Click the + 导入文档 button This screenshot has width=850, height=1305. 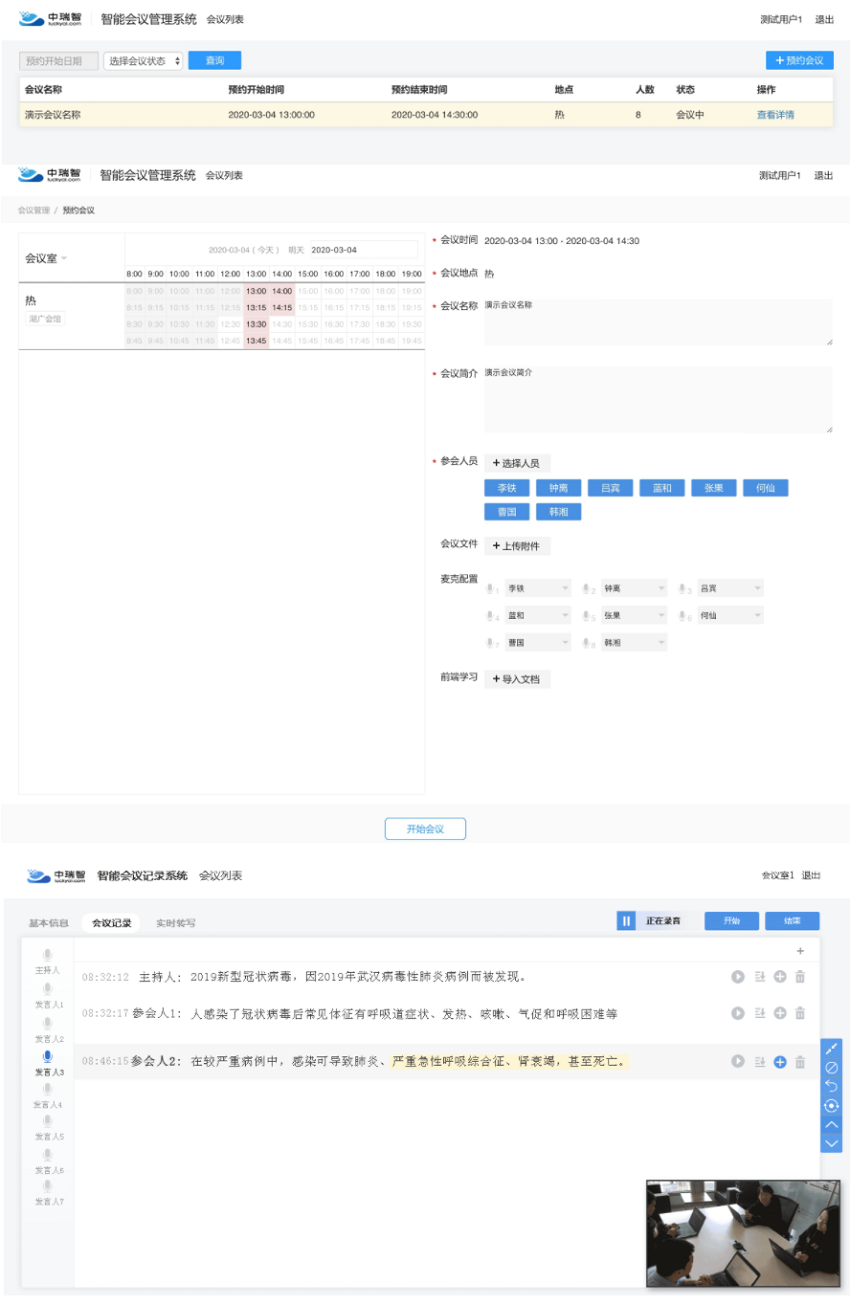point(517,679)
